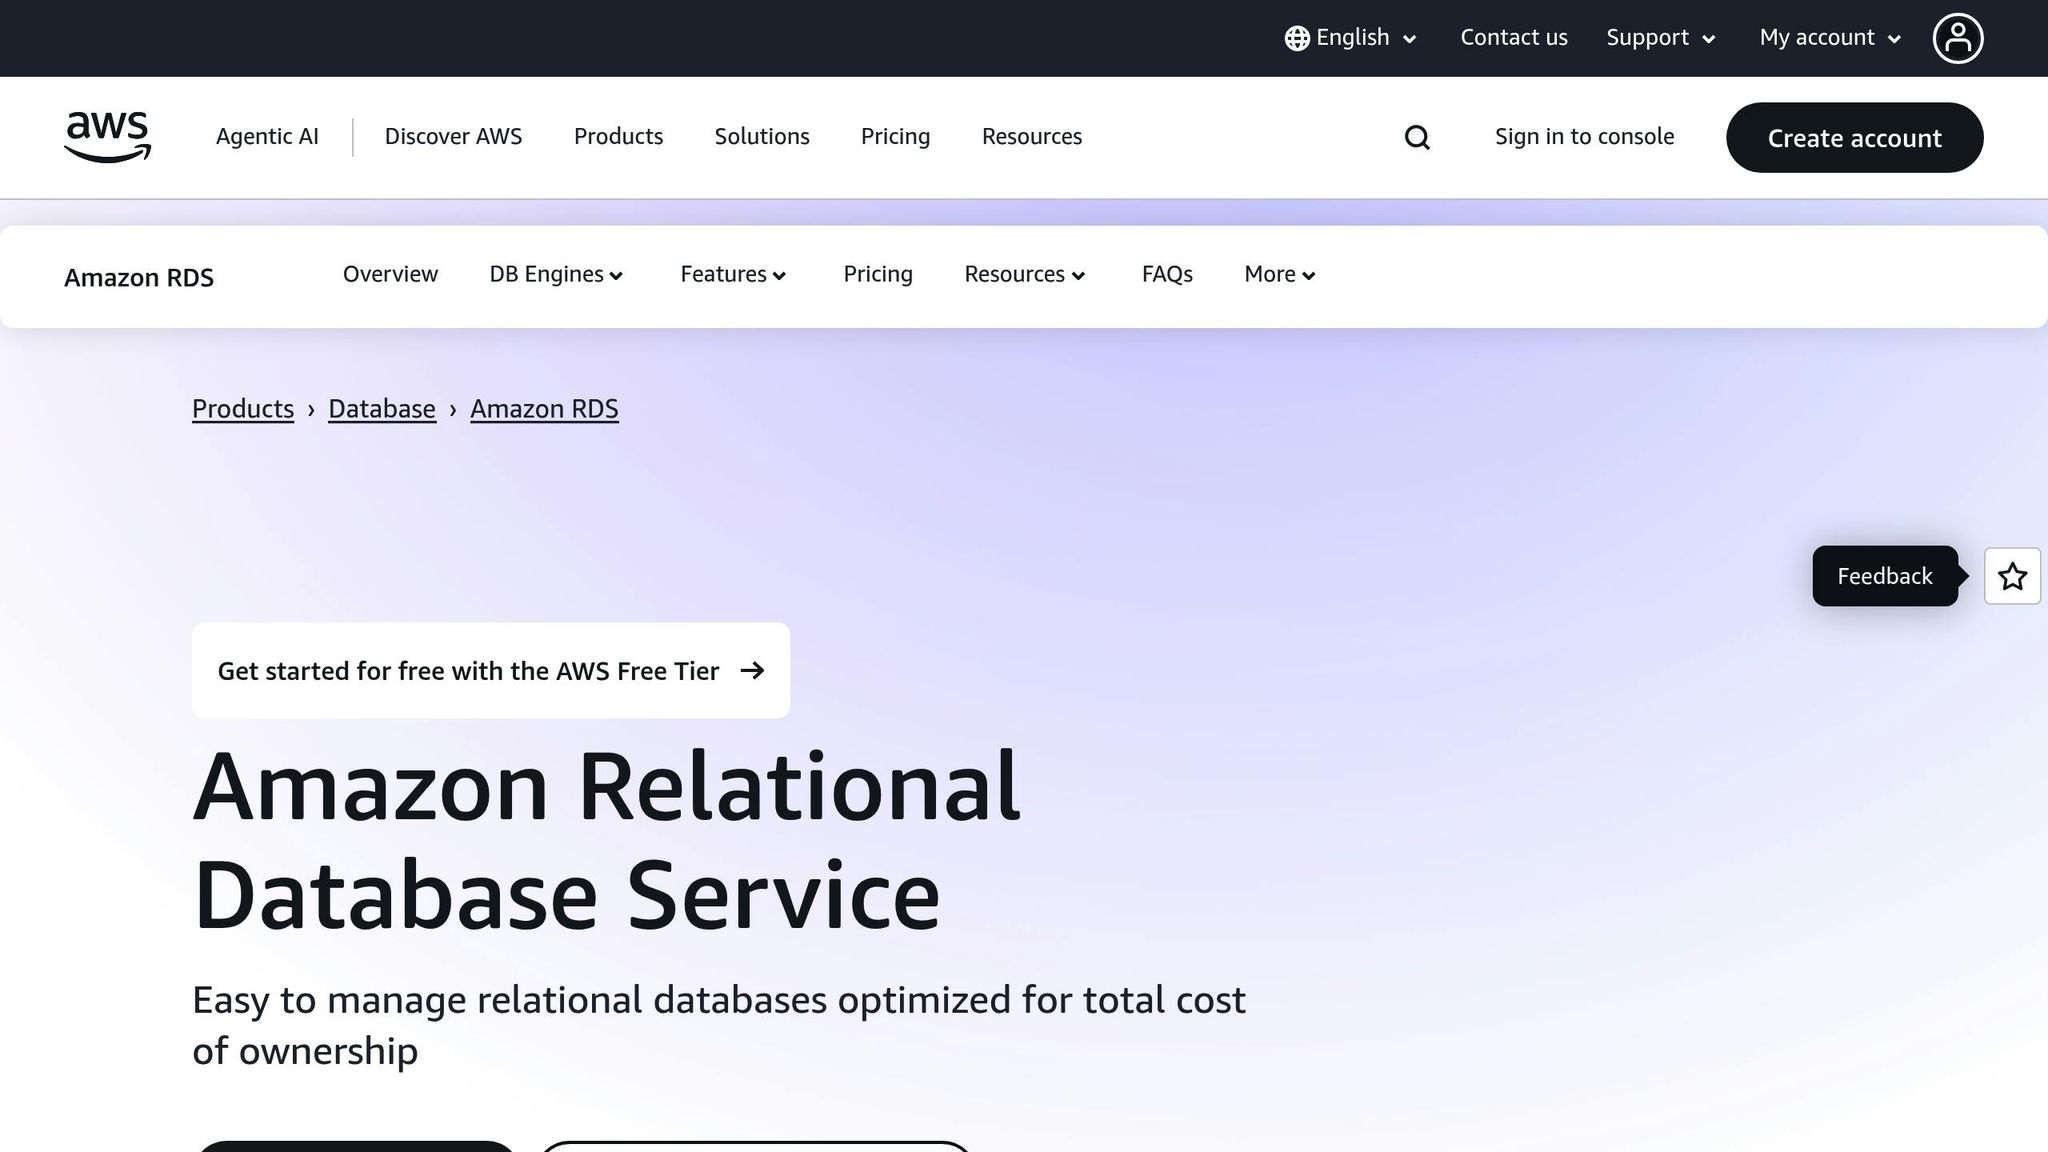Screen dimensions: 2048x1152
Task: Open the Agentic AI menu item
Action: (x=267, y=137)
